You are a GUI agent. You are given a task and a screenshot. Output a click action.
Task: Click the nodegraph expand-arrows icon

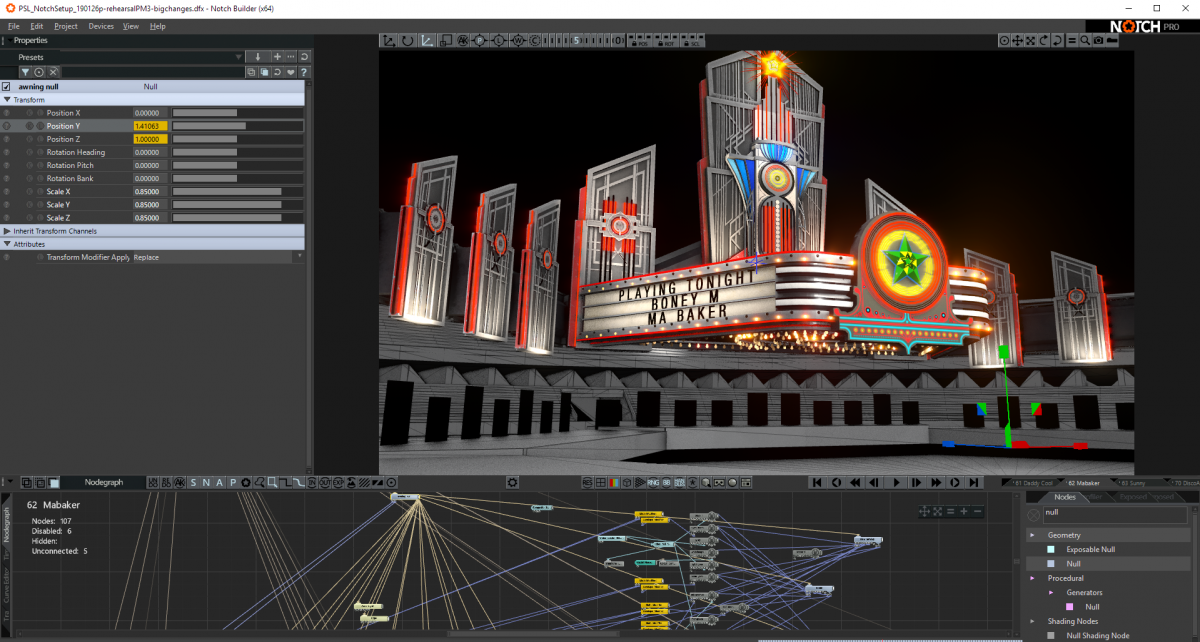937,511
